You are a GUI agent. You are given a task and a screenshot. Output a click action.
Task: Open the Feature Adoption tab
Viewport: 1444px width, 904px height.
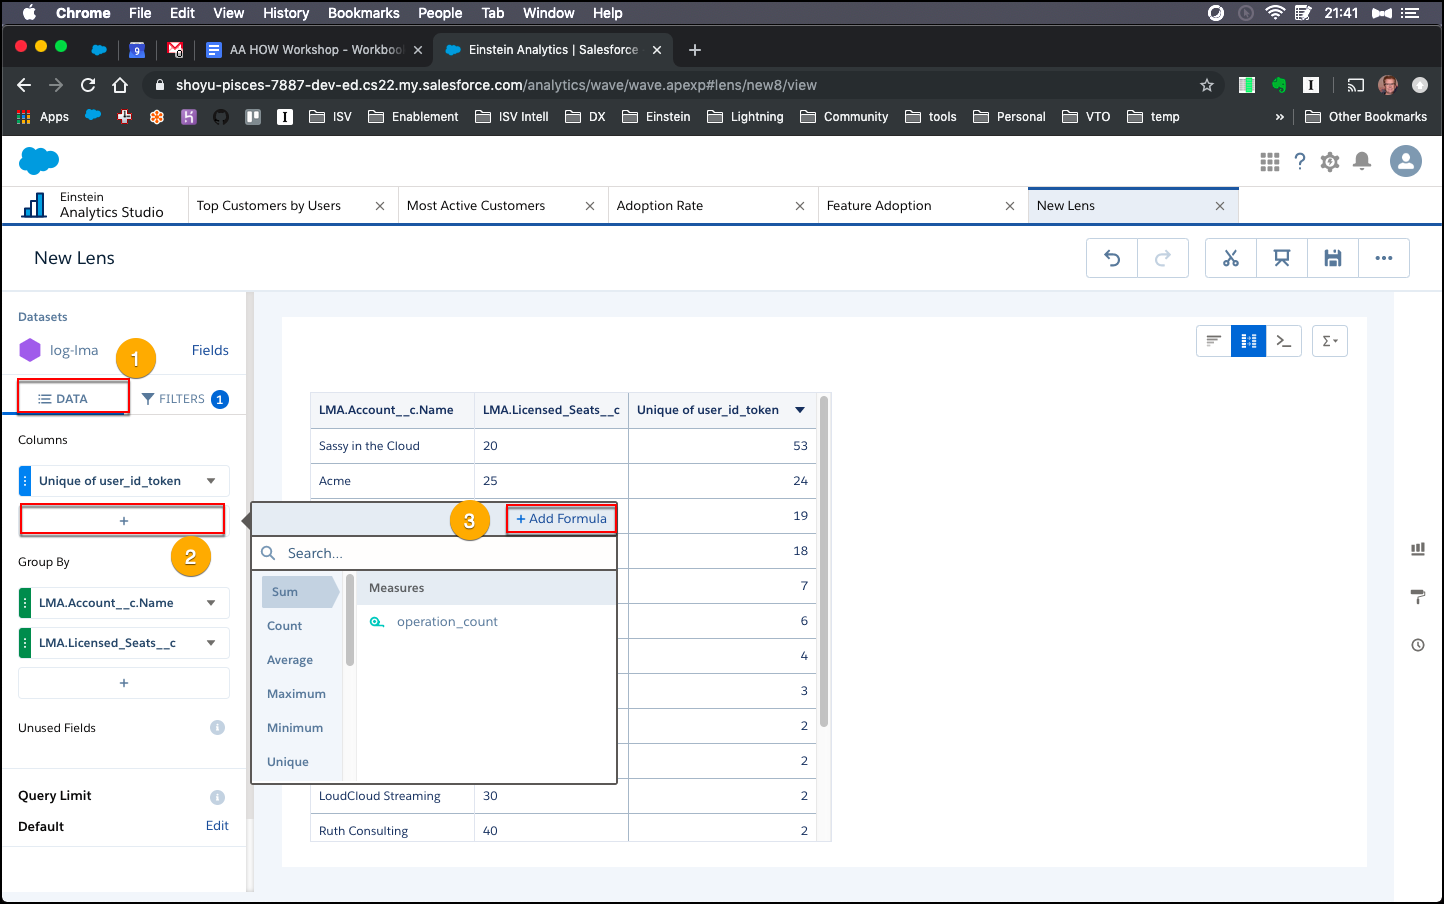coord(879,206)
